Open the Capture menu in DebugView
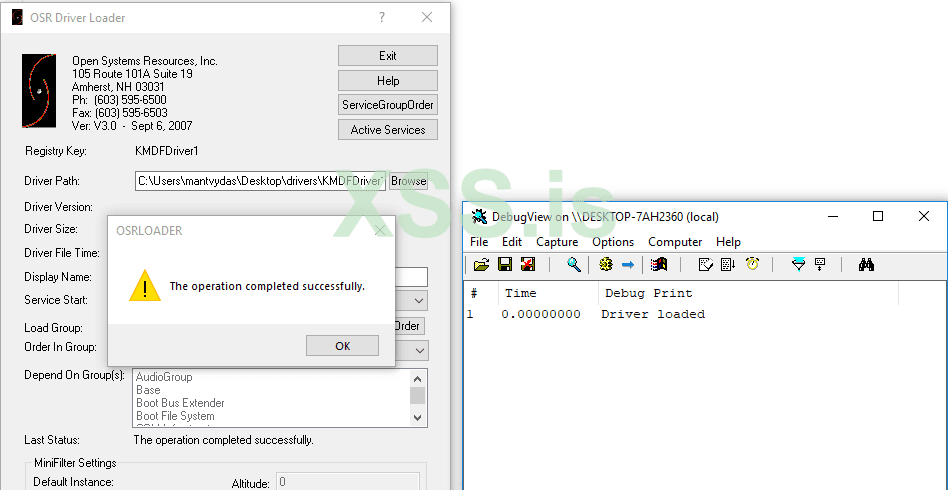 [557, 242]
